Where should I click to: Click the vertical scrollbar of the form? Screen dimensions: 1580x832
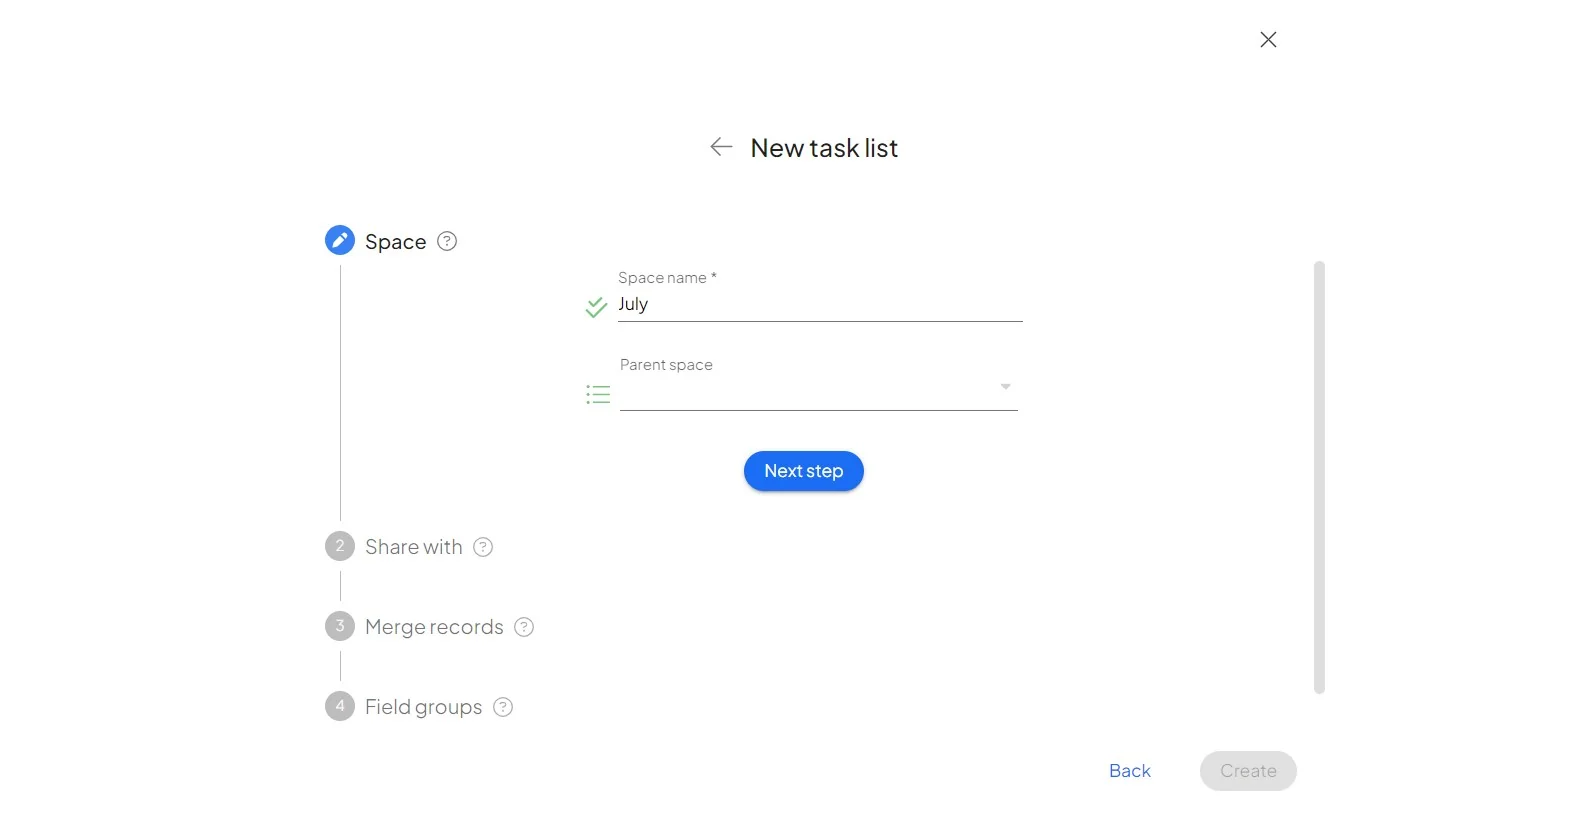[1319, 477]
